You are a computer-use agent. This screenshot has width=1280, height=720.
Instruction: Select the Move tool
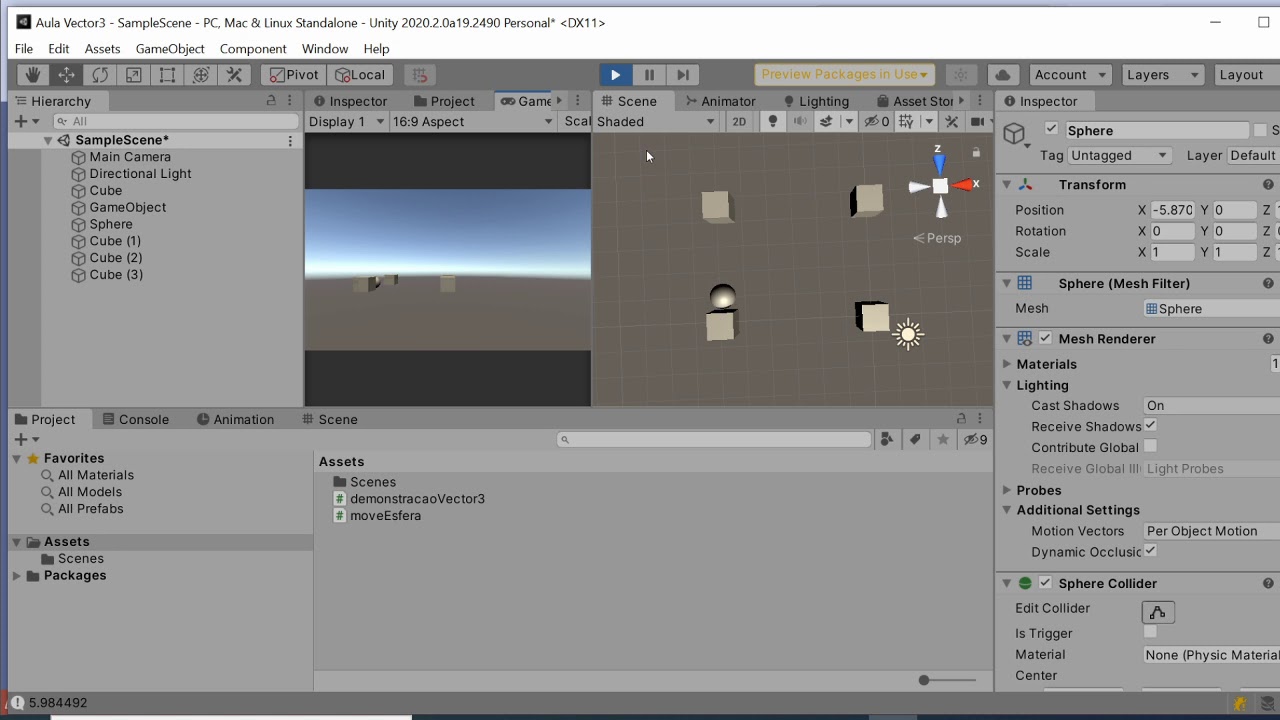pos(66,75)
